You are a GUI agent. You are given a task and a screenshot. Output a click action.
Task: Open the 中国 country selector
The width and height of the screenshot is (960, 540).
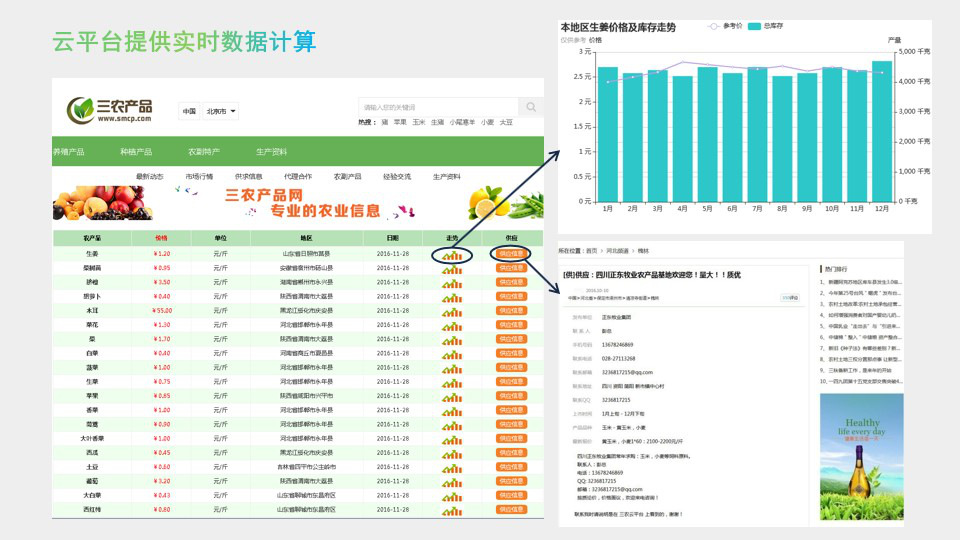click(189, 111)
